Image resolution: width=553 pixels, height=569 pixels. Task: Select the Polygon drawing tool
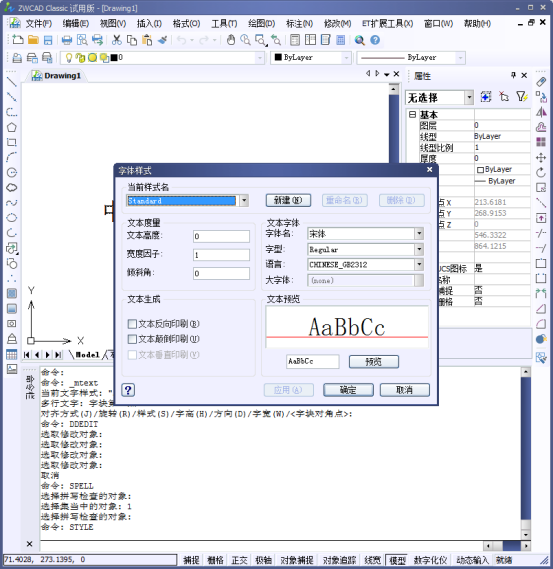point(12,127)
